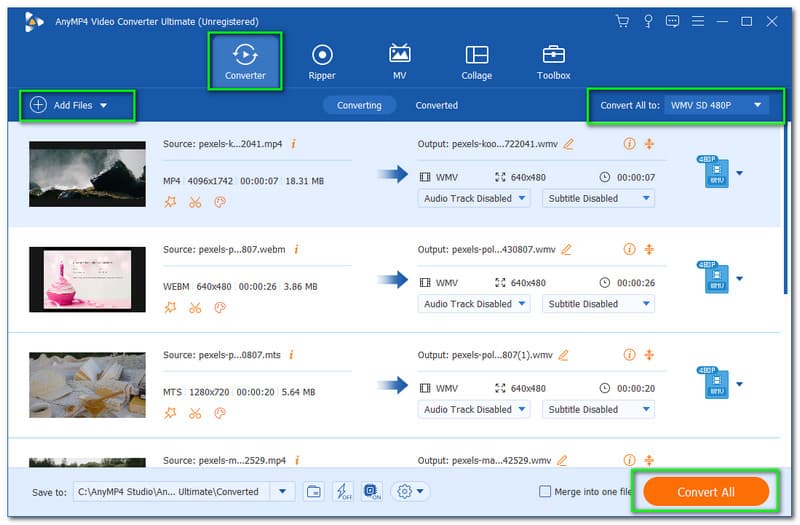Switch to the Converter tab
The image size is (800, 525).
[x=245, y=62]
